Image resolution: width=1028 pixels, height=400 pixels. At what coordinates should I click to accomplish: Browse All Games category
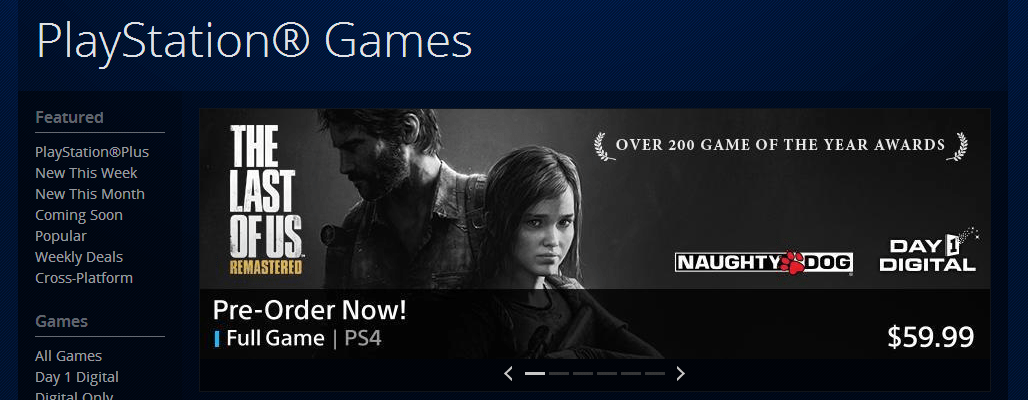pyautogui.click(x=68, y=356)
